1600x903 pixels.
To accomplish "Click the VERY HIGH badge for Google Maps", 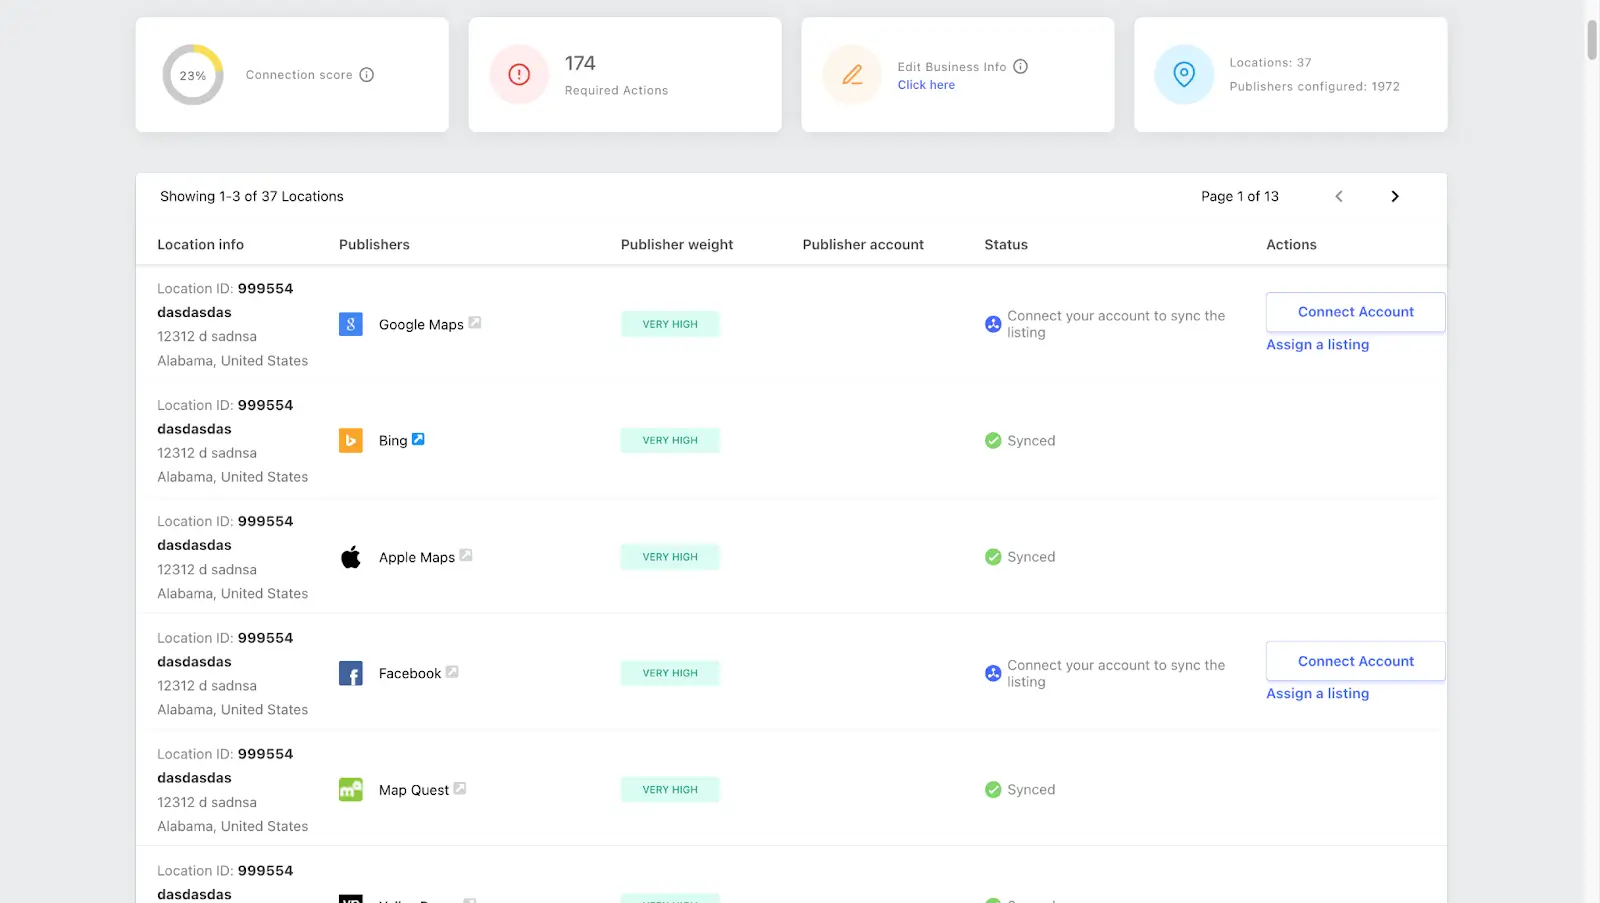I will [x=670, y=324].
